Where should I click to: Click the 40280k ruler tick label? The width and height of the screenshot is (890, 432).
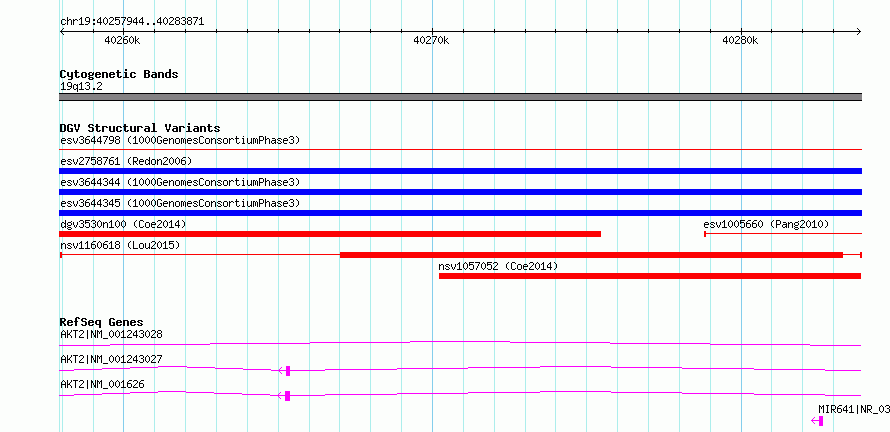[x=740, y=40]
